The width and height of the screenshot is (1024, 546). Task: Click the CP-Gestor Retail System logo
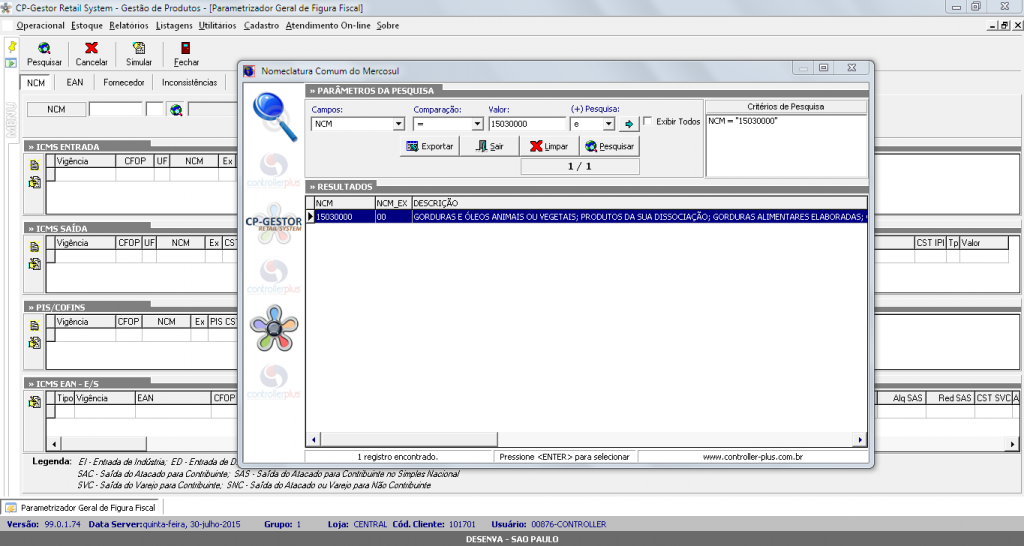274,223
